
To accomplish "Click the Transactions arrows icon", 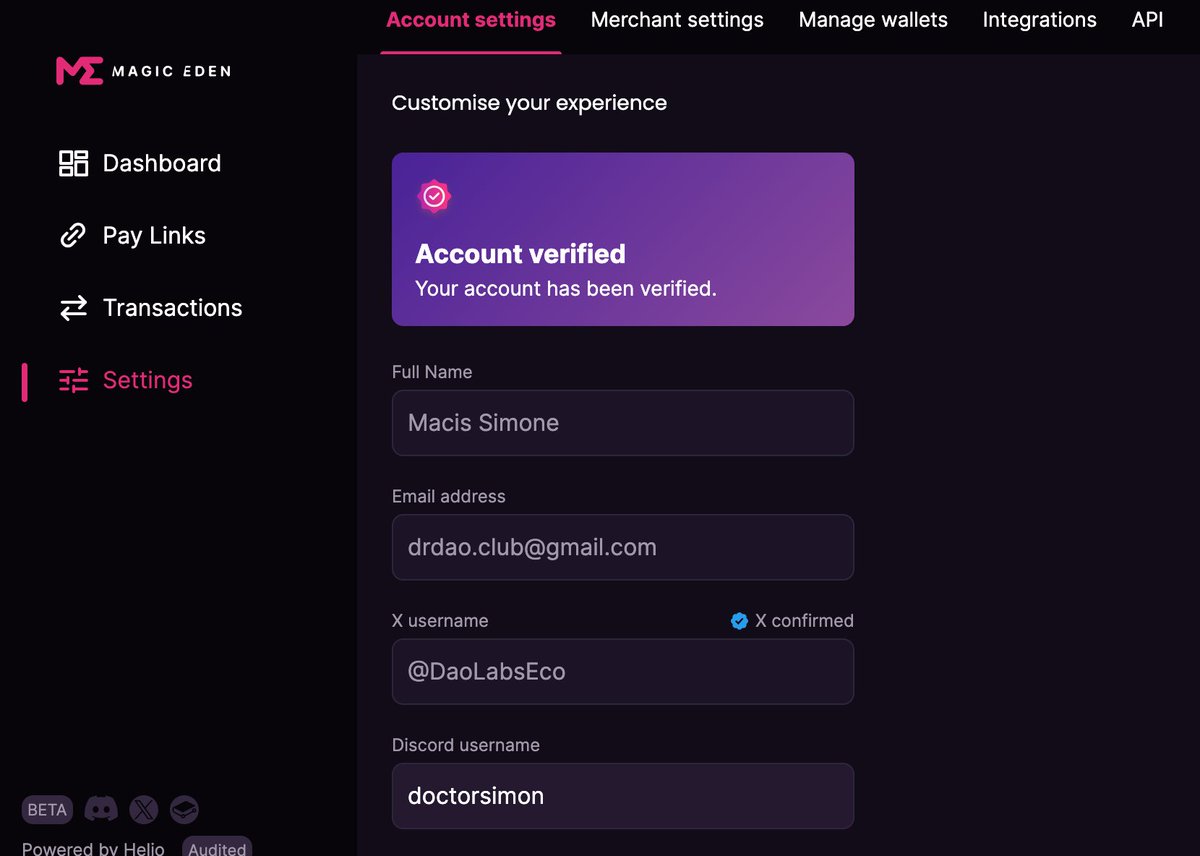I will pyautogui.click(x=74, y=308).
